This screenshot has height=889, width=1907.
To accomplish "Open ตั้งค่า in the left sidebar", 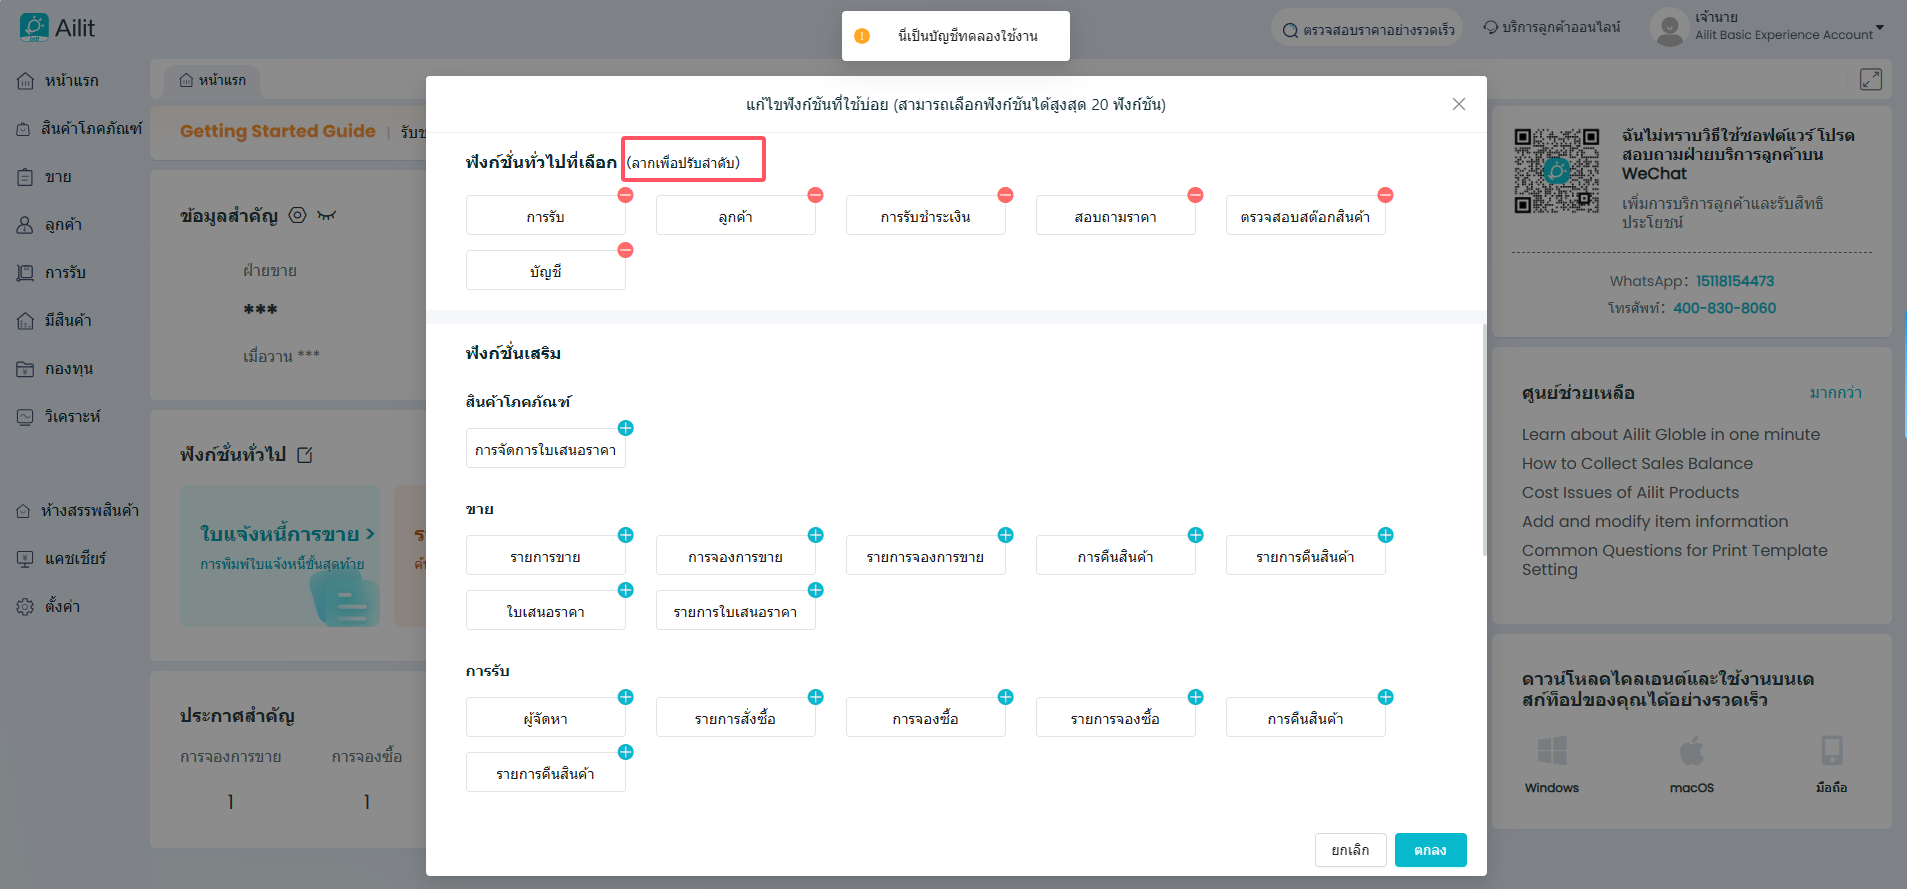I will [62, 606].
